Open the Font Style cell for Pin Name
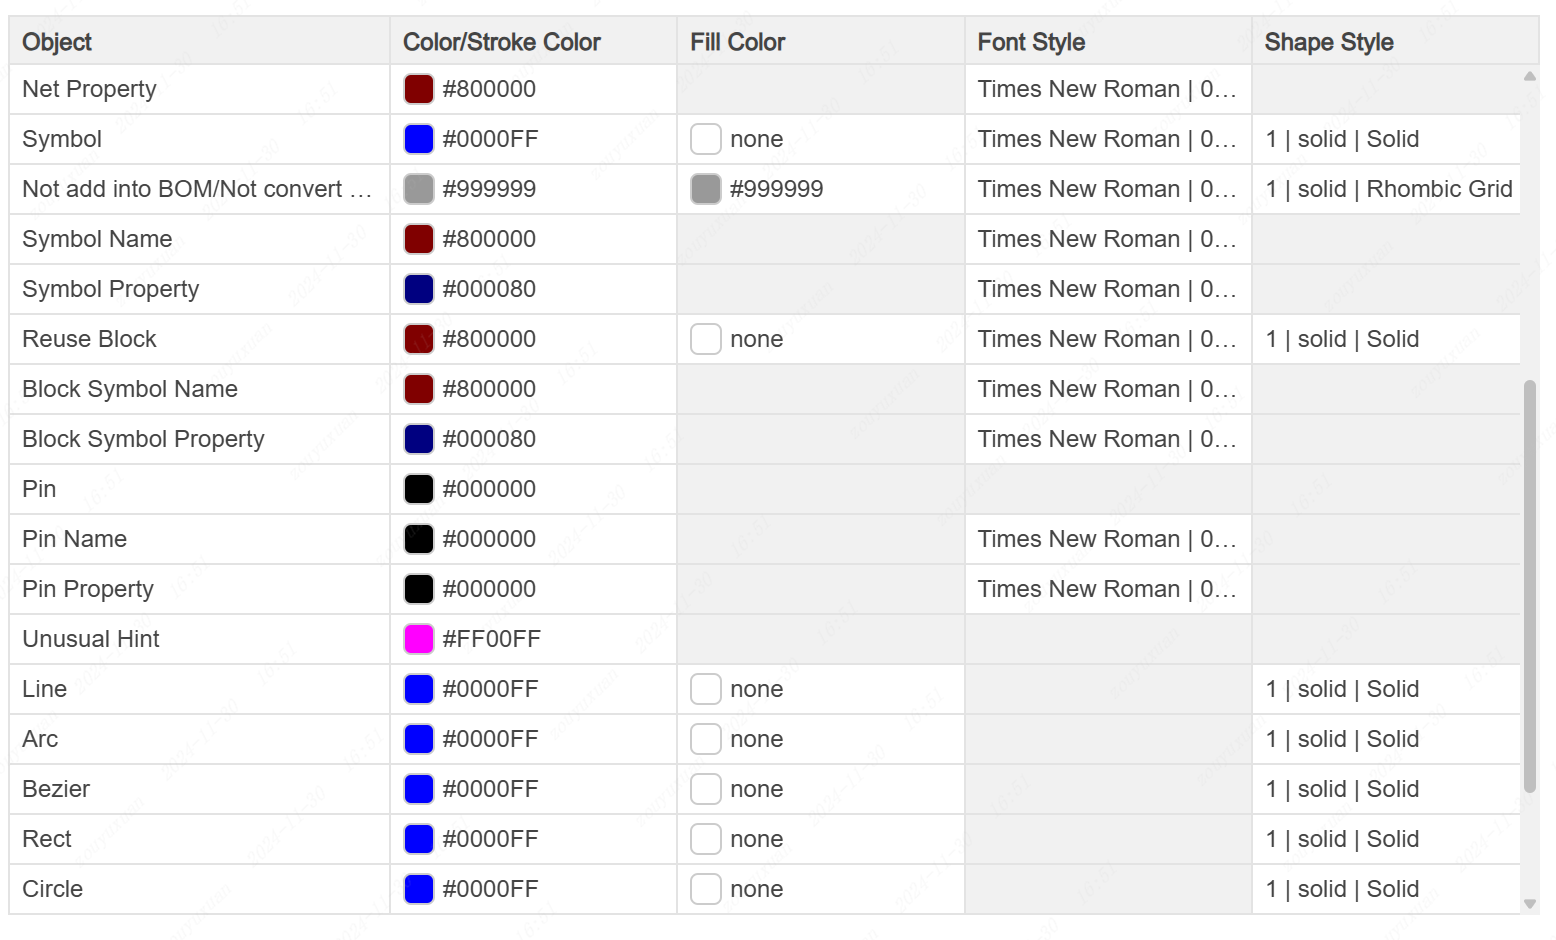 [x=1107, y=539]
